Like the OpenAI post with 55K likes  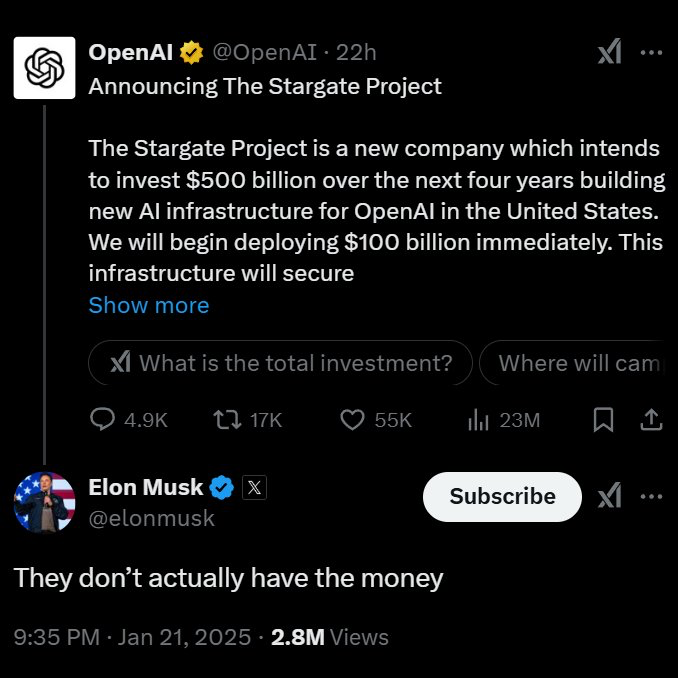tap(352, 420)
